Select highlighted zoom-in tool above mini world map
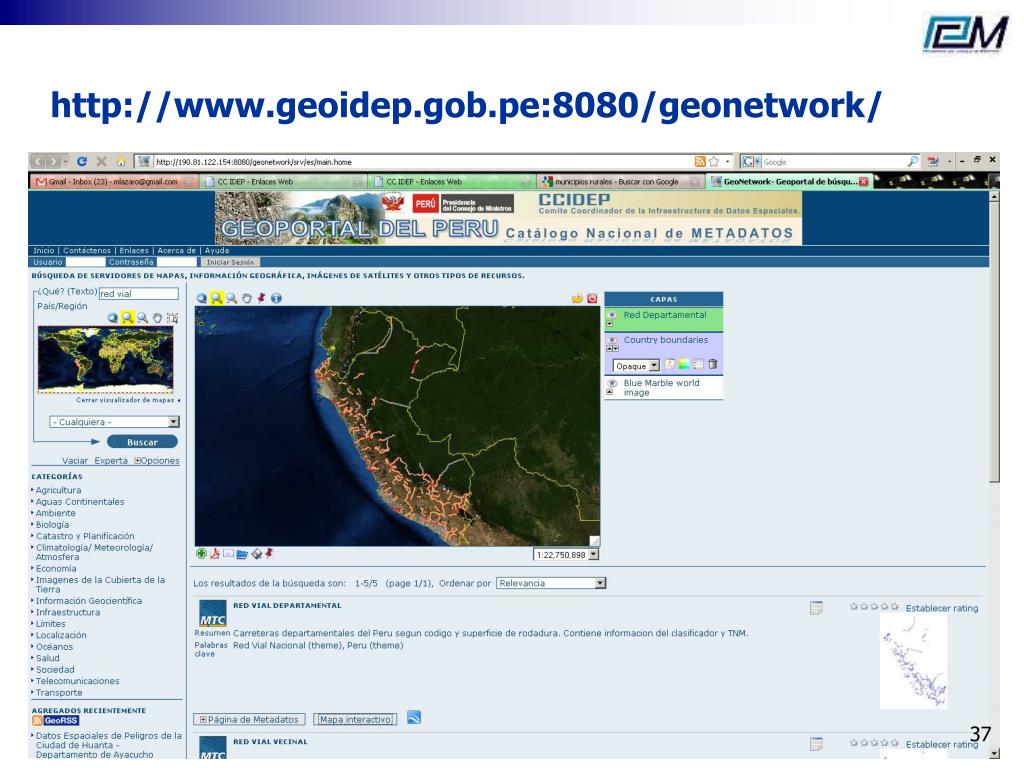Screen dimensions: 1024x768 (128, 318)
